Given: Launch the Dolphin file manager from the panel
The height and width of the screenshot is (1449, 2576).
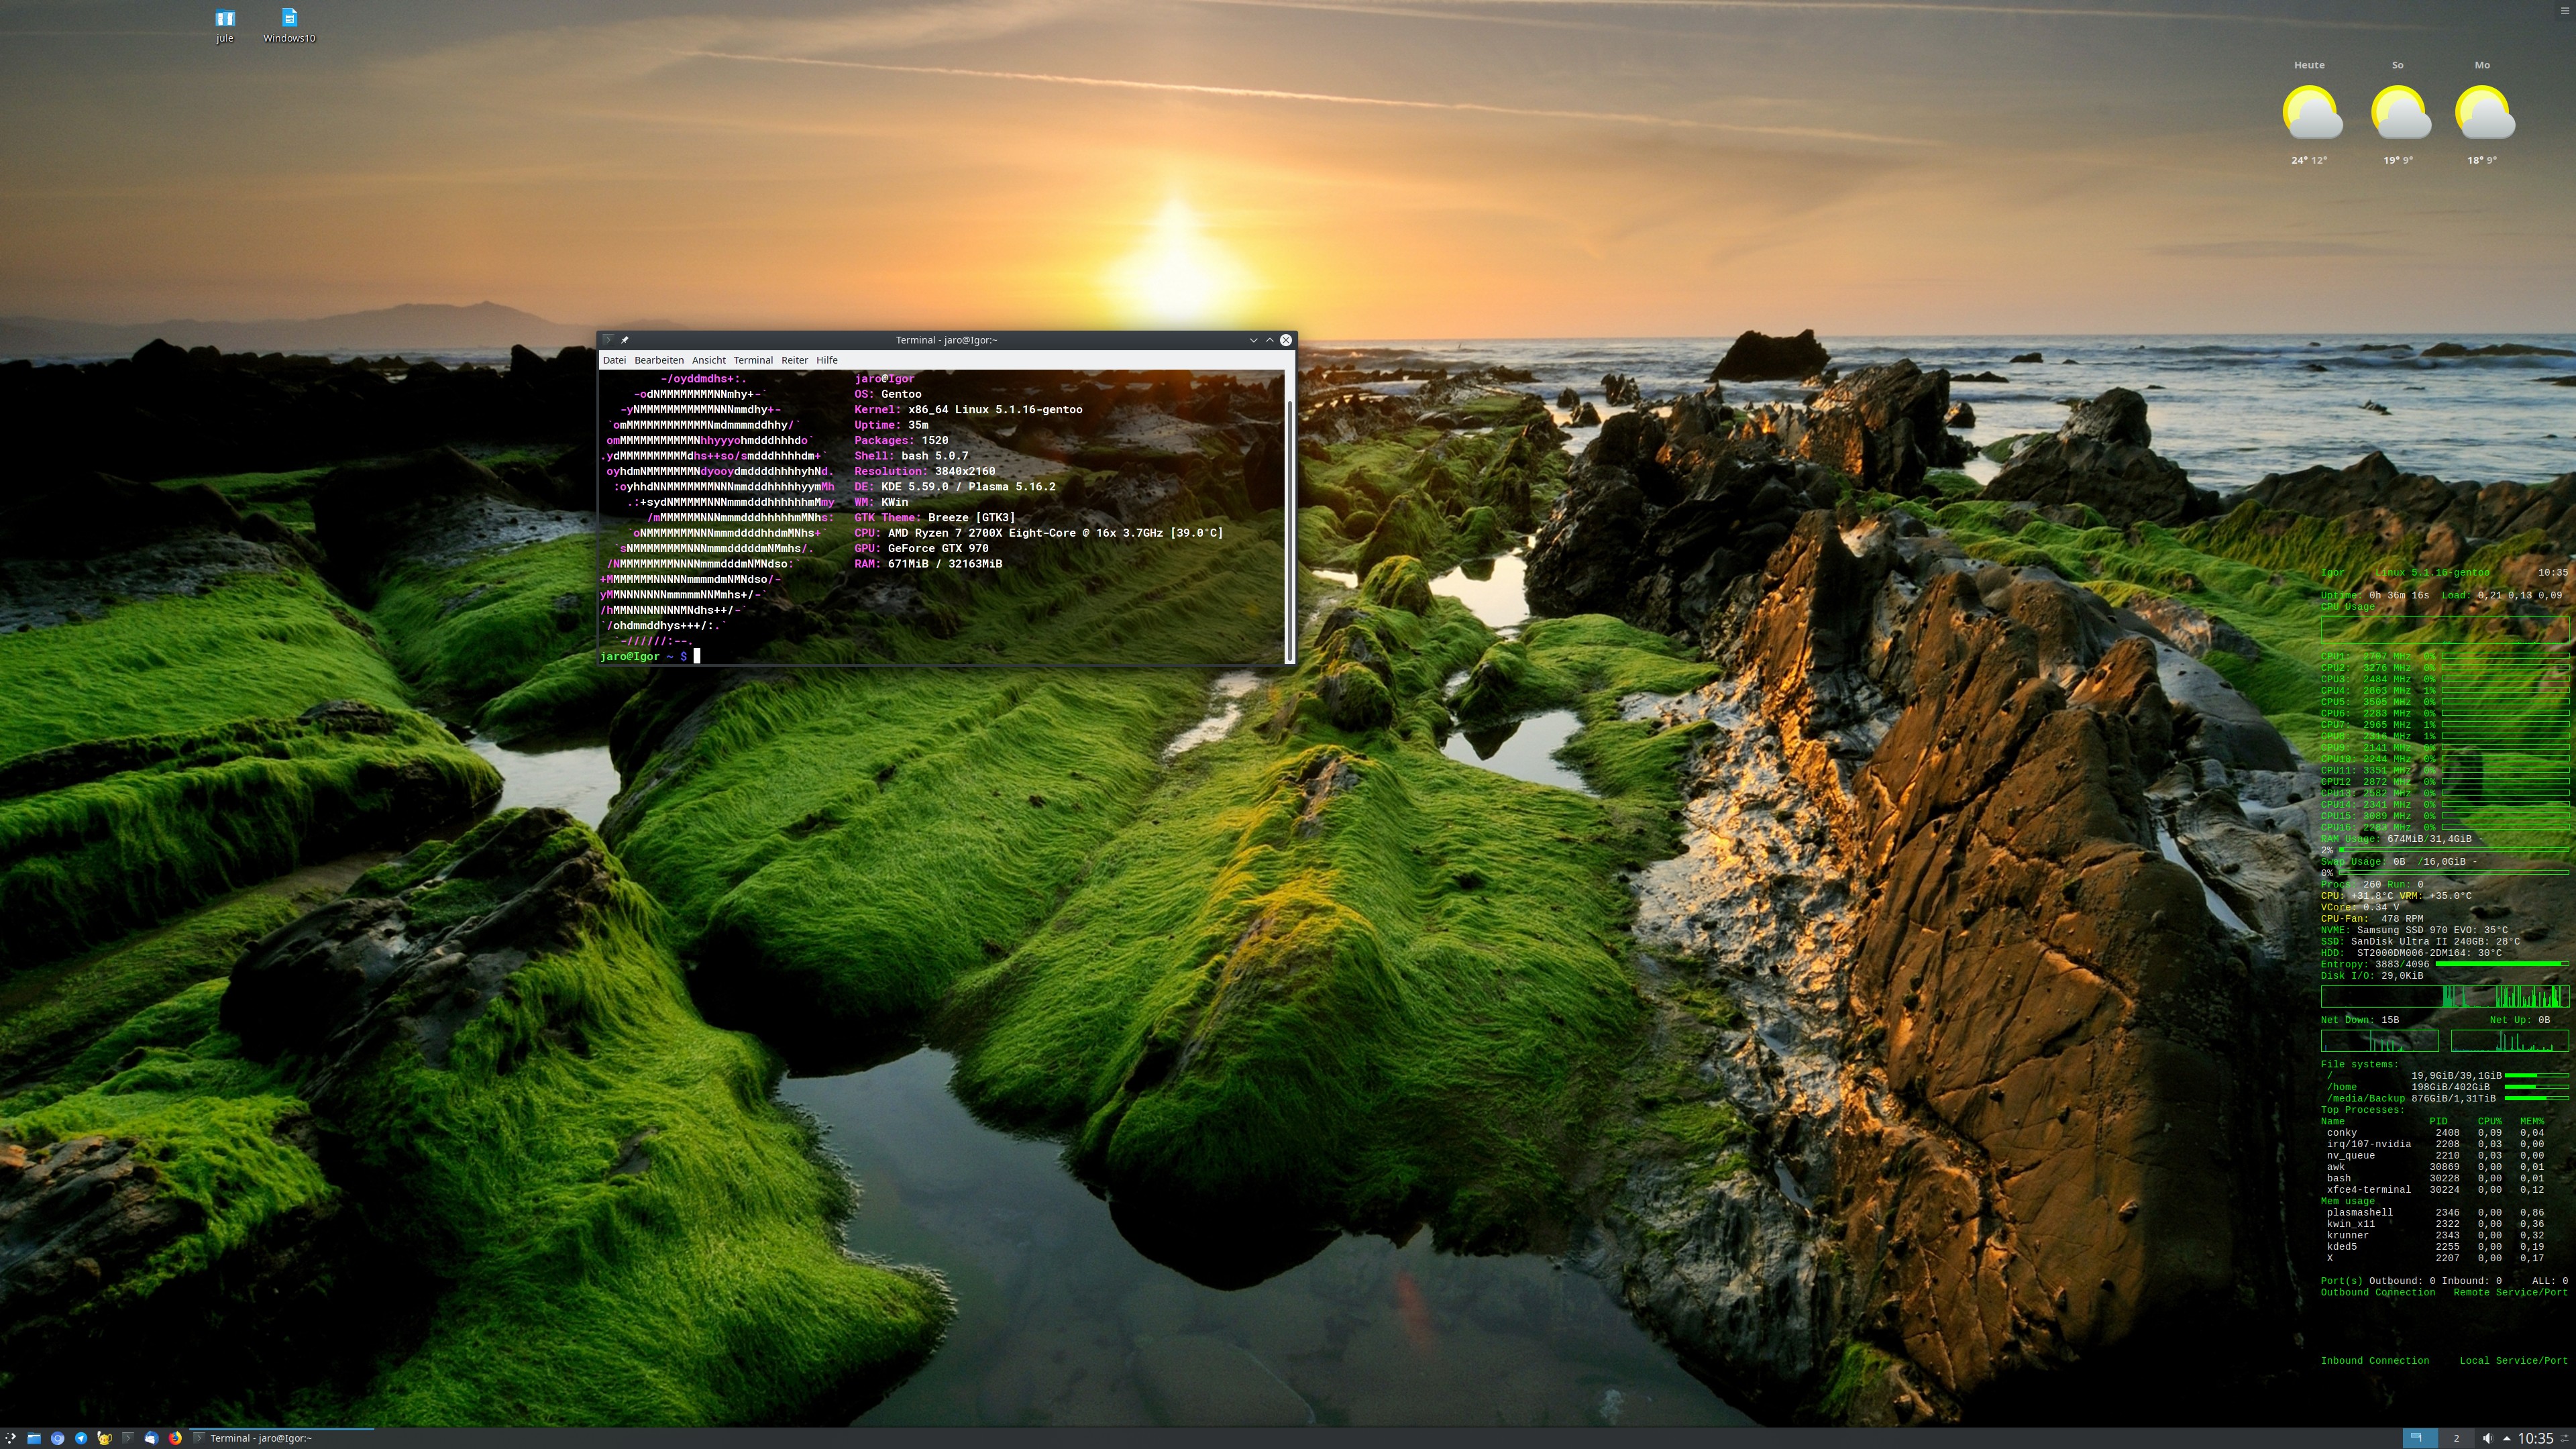Looking at the screenshot, I should (x=34, y=1438).
